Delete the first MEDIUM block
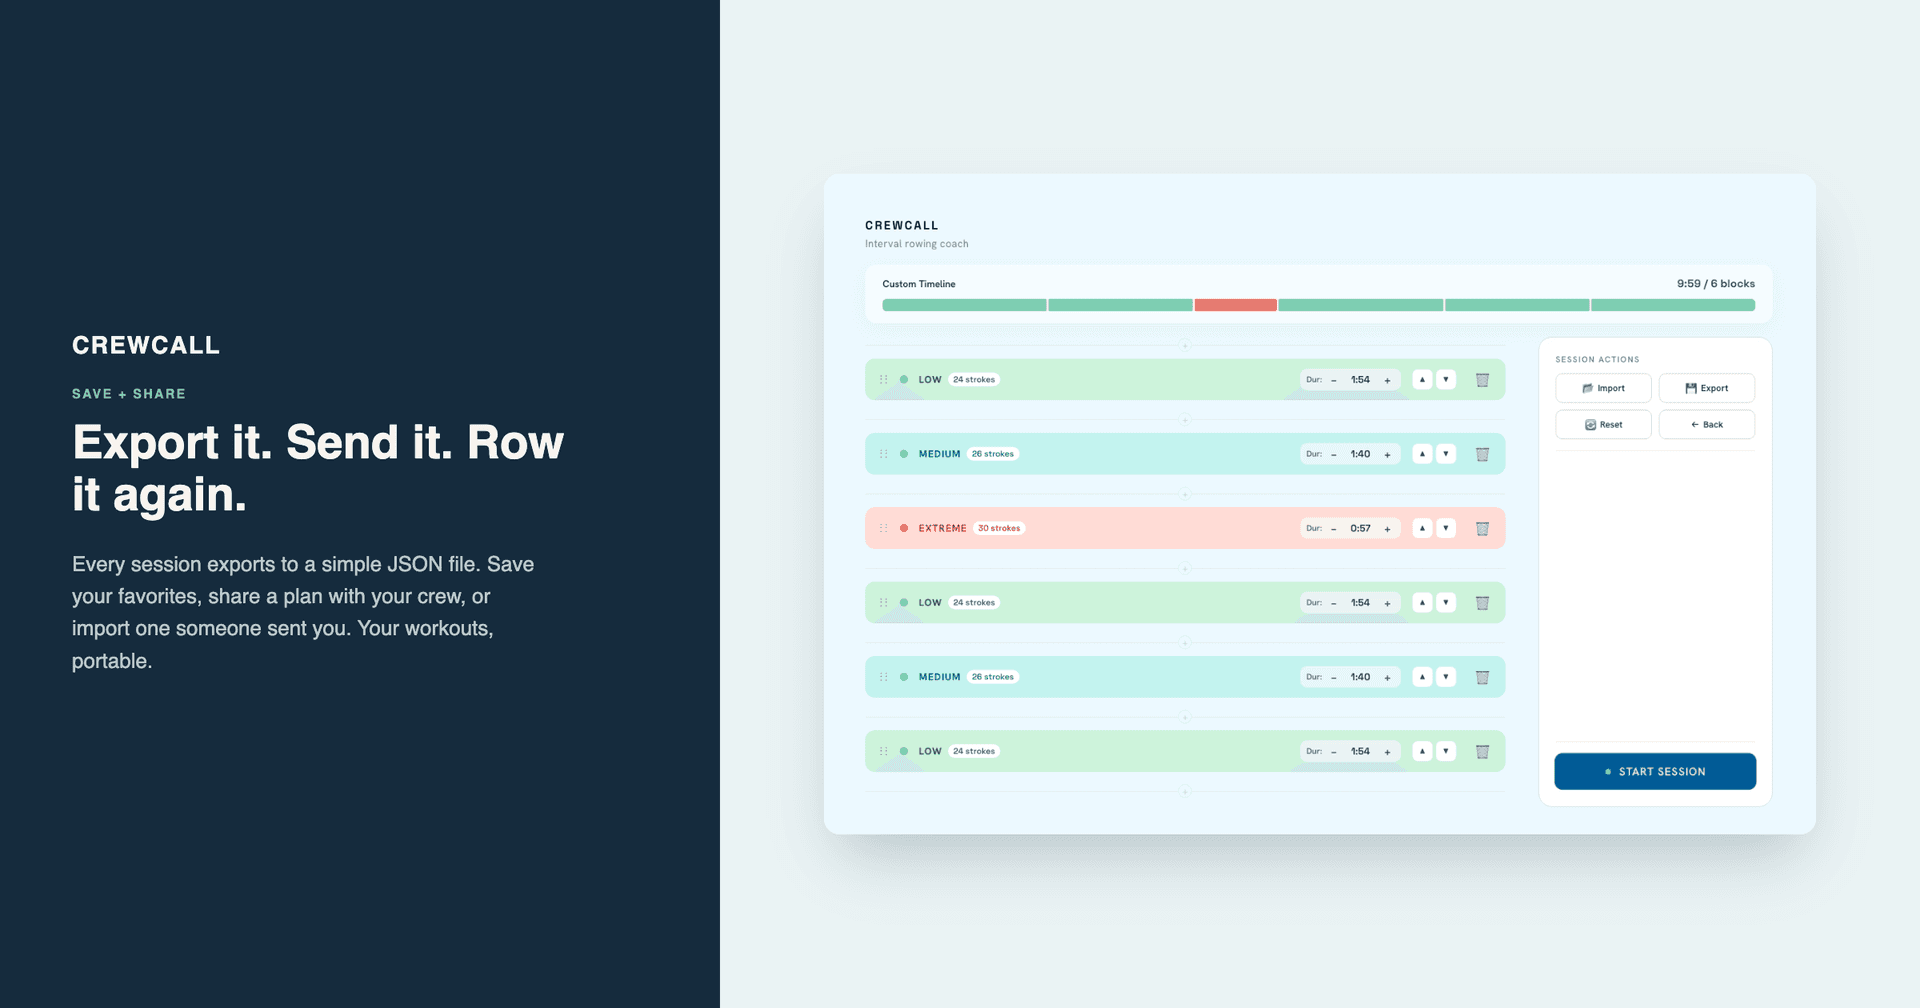1920x1008 pixels. tap(1482, 454)
